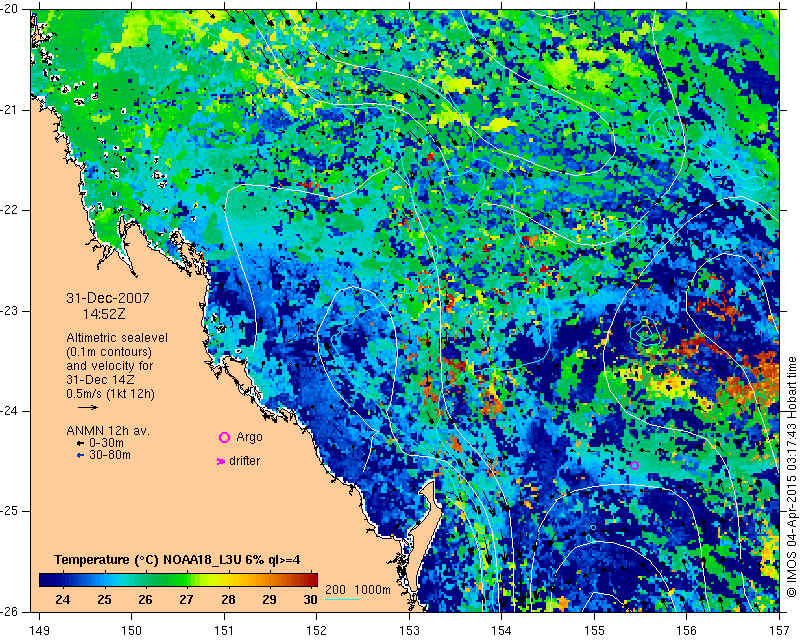Viewport: 800px width, 640px height.
Task: Click the '200' bathymetry label
Action: click(x=335, y=590)
